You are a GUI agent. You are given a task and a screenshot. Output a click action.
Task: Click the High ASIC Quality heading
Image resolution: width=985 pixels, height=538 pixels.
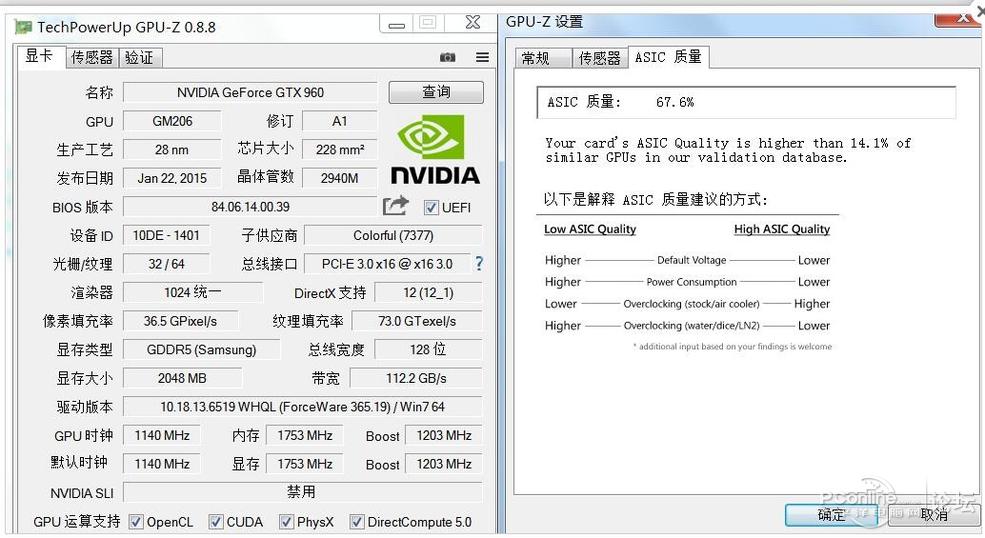(x=782, y=229)
